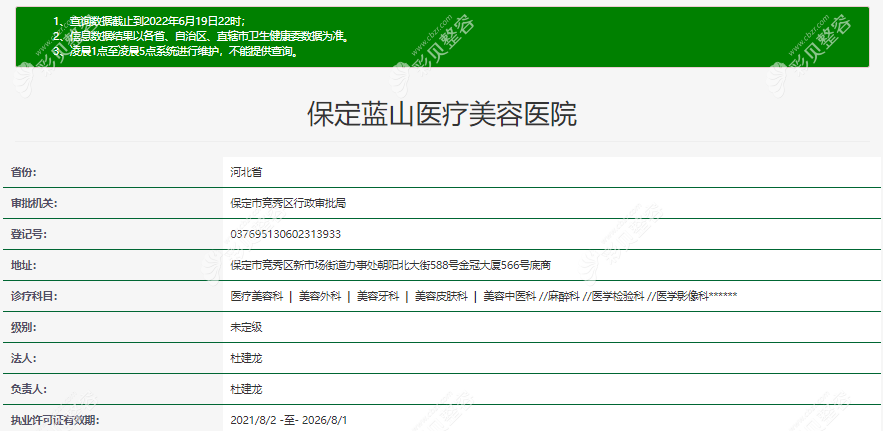Select the 省份 label
This screenshot has width=883, height=431.
(24, 172)
